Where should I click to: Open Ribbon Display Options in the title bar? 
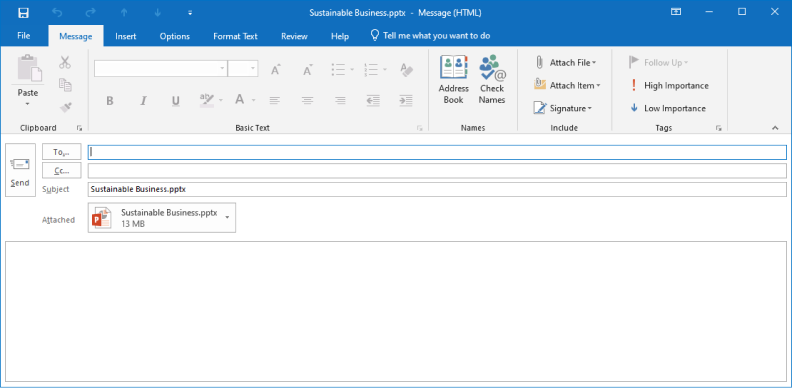[x=675, y=12]
